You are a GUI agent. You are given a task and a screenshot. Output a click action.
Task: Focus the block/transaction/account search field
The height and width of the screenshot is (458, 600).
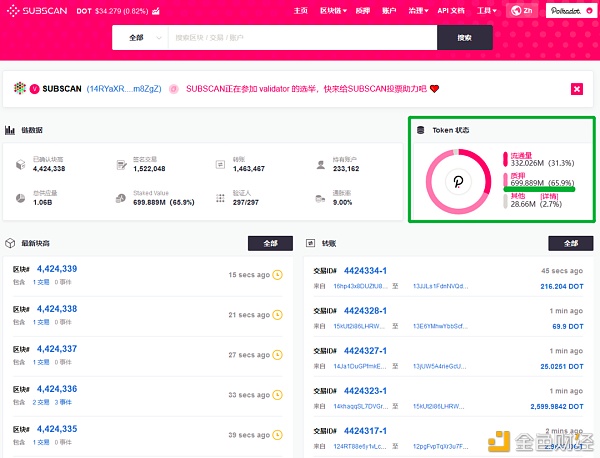click(302, 37)
